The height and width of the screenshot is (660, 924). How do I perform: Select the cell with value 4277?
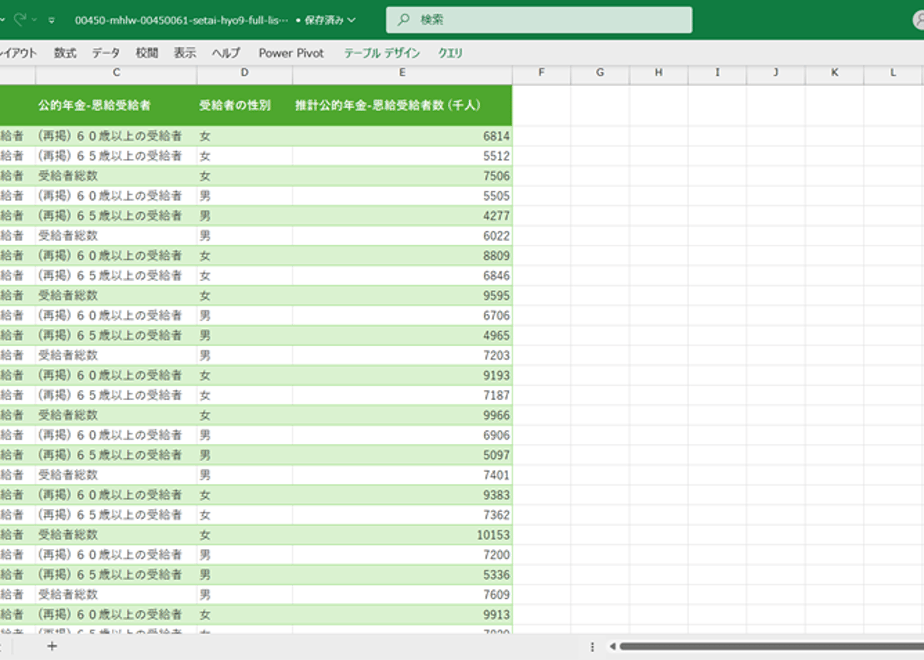pyautogui.click(x=402, y=216)
